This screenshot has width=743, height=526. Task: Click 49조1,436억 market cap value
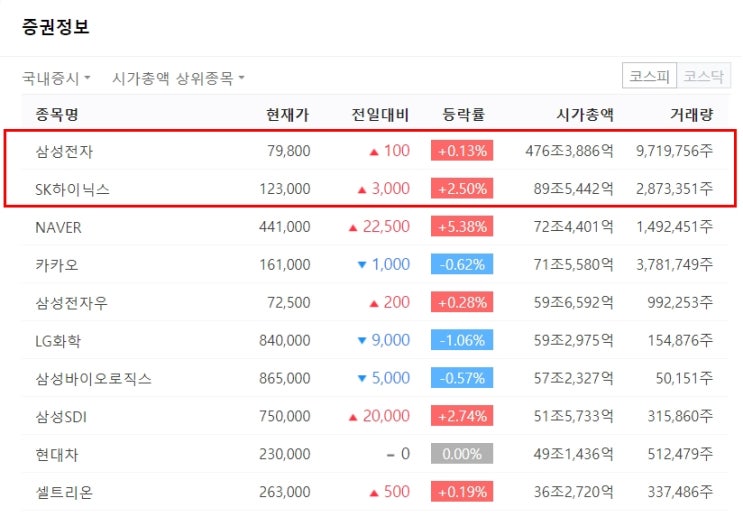coord(574,454)
